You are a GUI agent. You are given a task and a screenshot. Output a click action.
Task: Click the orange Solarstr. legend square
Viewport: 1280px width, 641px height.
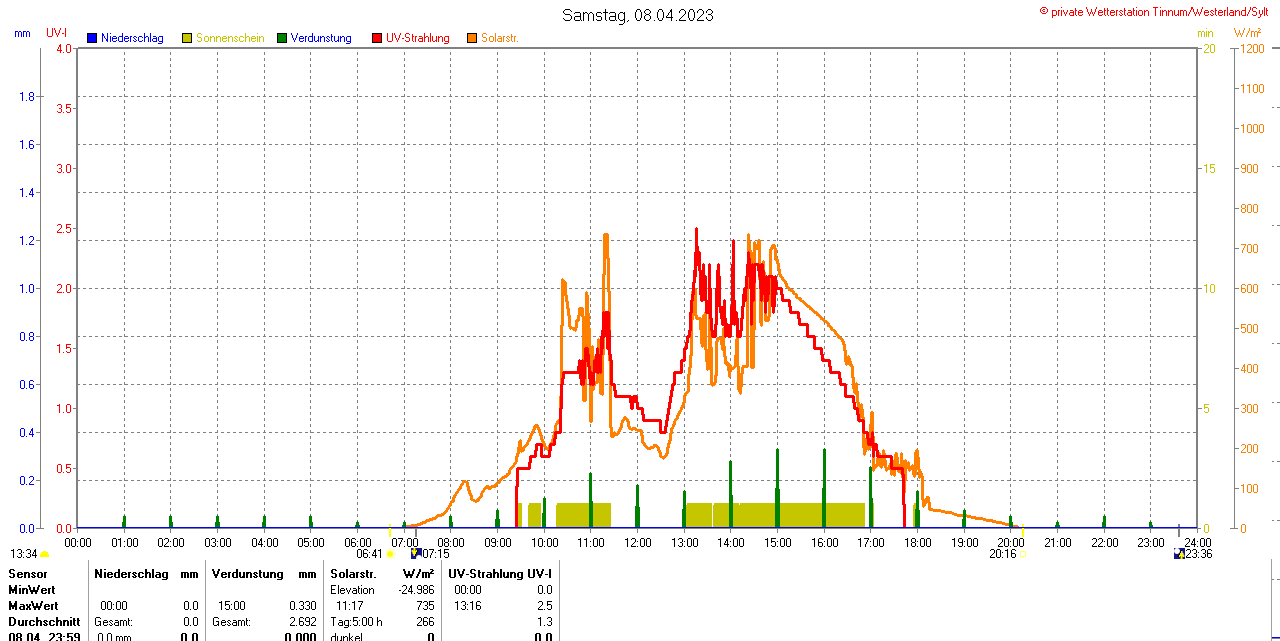[x=472, y=38]
